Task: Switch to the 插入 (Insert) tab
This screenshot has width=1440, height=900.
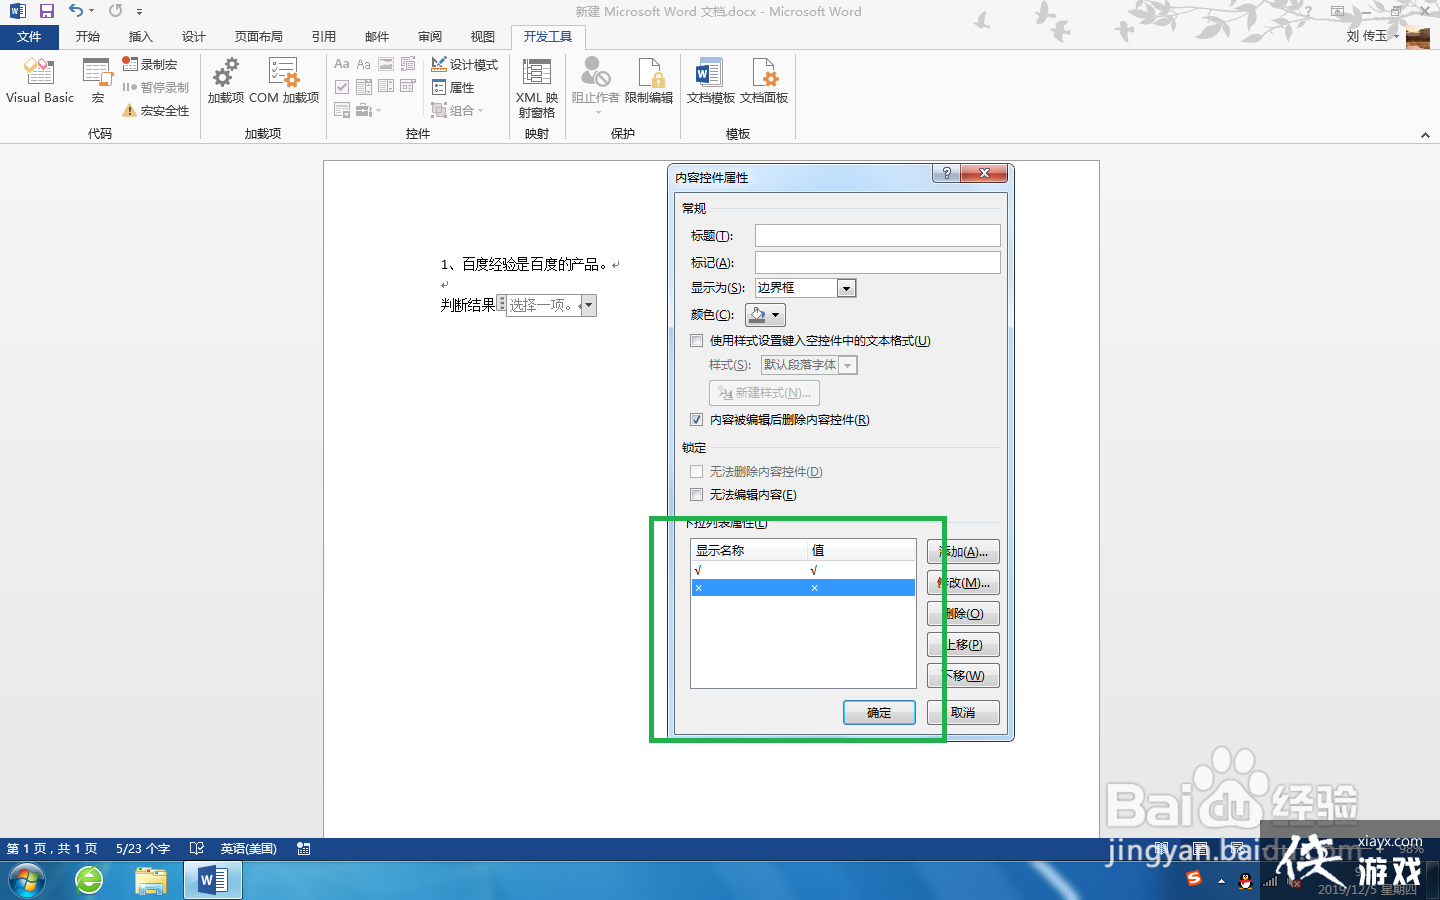Action: tap(141, 37)
